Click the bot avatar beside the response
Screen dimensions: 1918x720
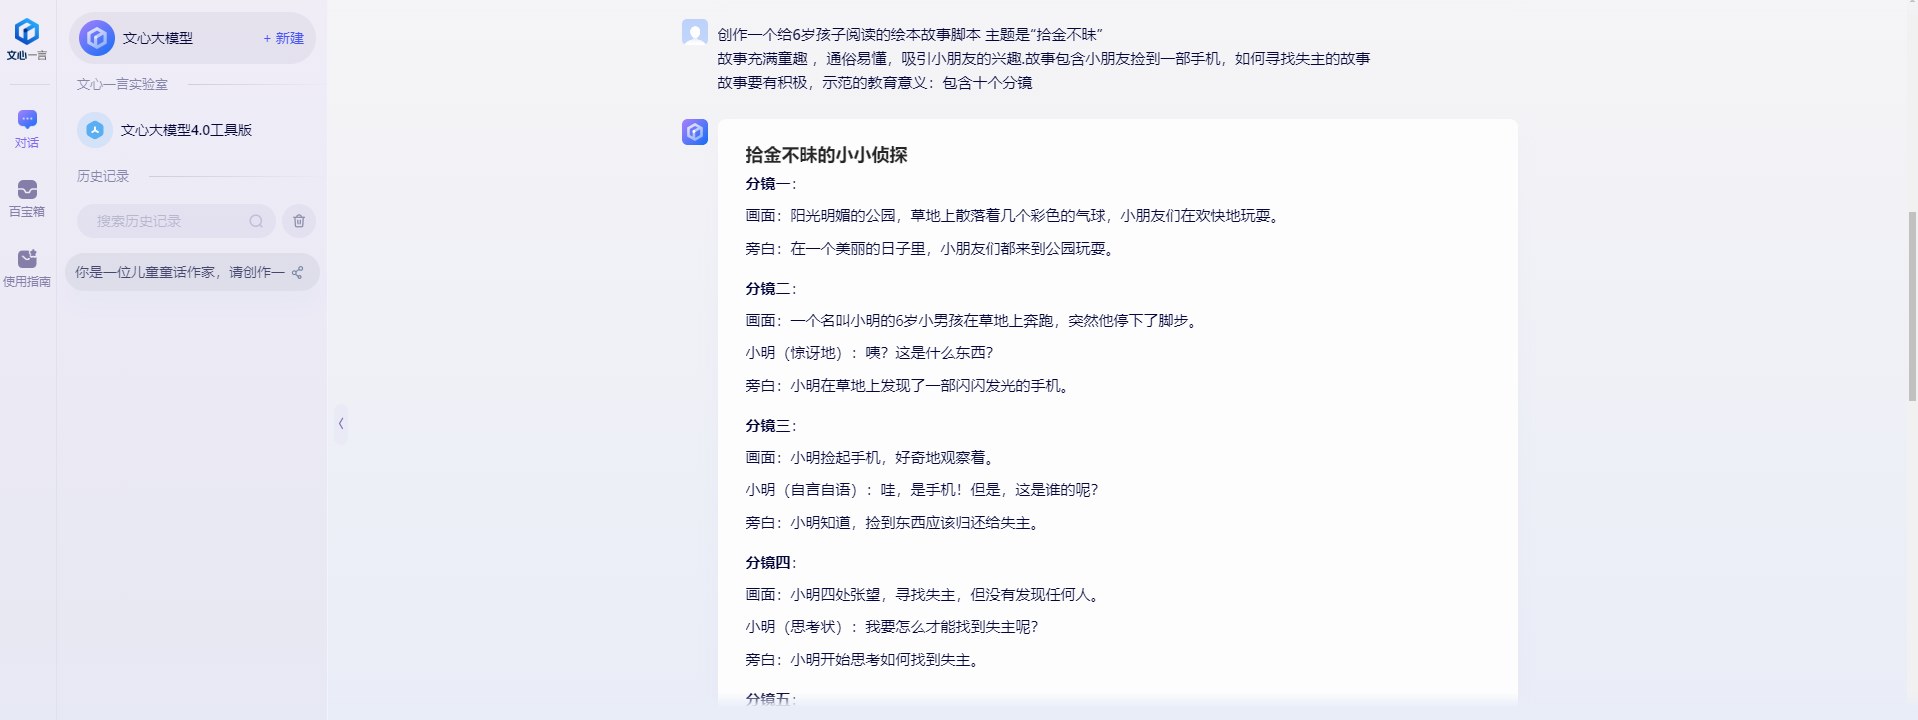tap(695, 132)
